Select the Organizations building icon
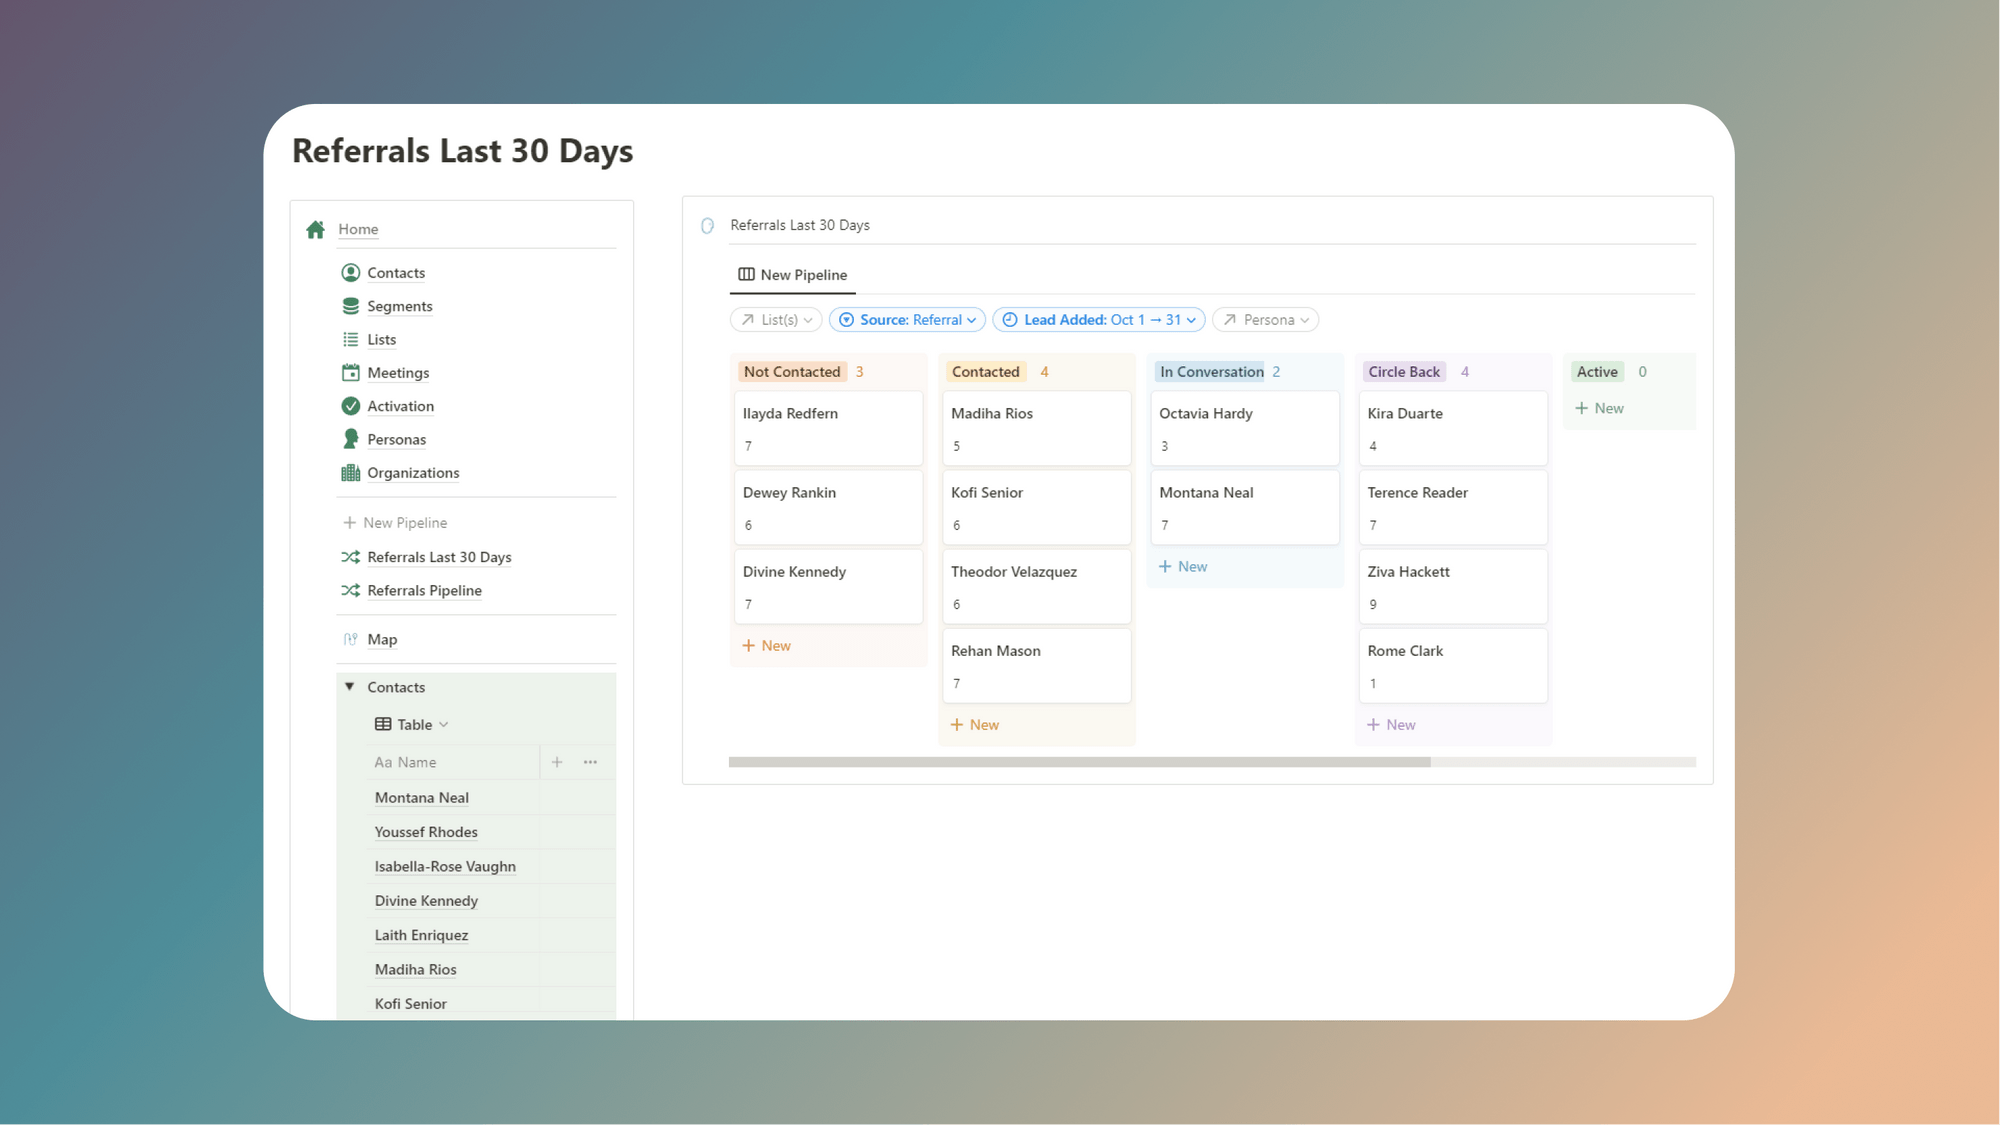Screen dimensions: 2000x1125 pyautogui.click(x=350, y=472)
